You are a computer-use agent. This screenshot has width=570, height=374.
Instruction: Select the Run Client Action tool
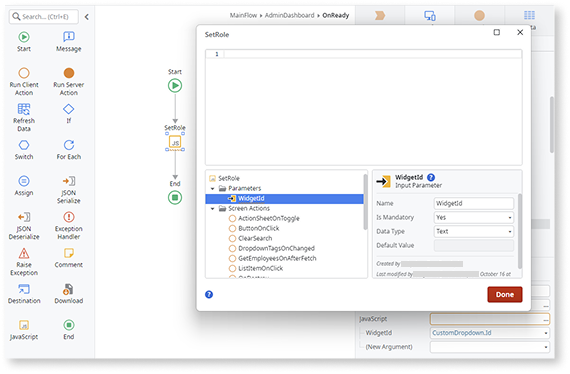tap(24, 82)
